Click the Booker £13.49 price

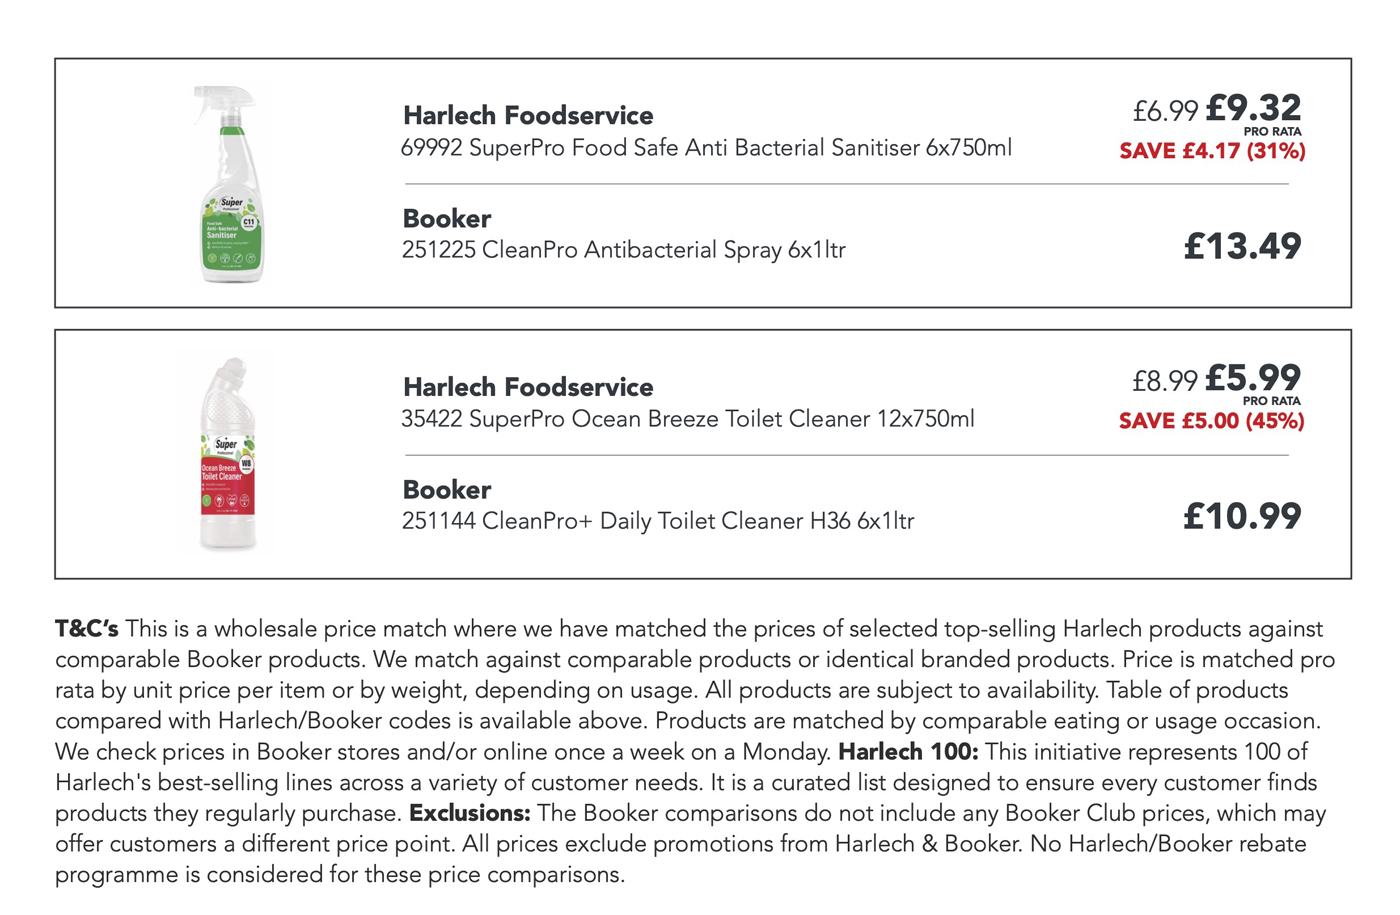[x=1242, y=246]
